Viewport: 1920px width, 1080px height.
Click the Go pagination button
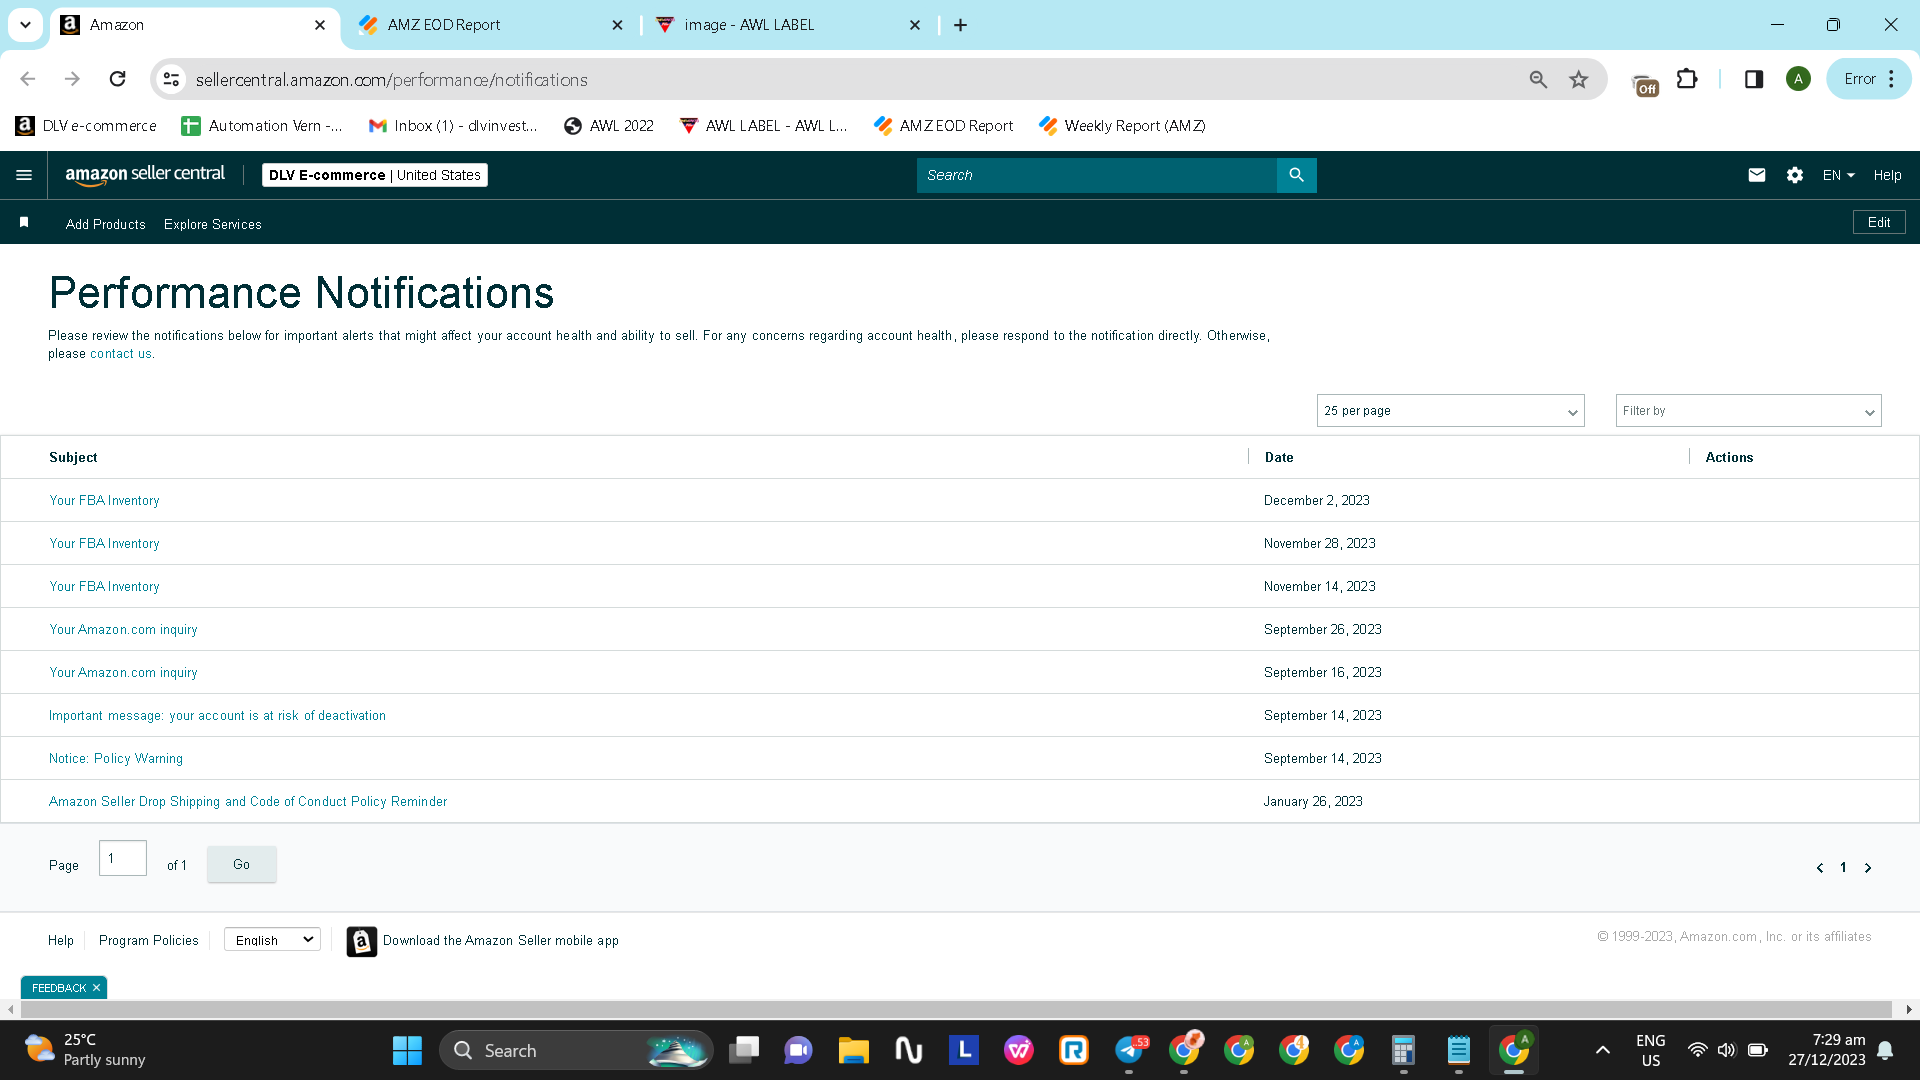[x=242, y=864]
